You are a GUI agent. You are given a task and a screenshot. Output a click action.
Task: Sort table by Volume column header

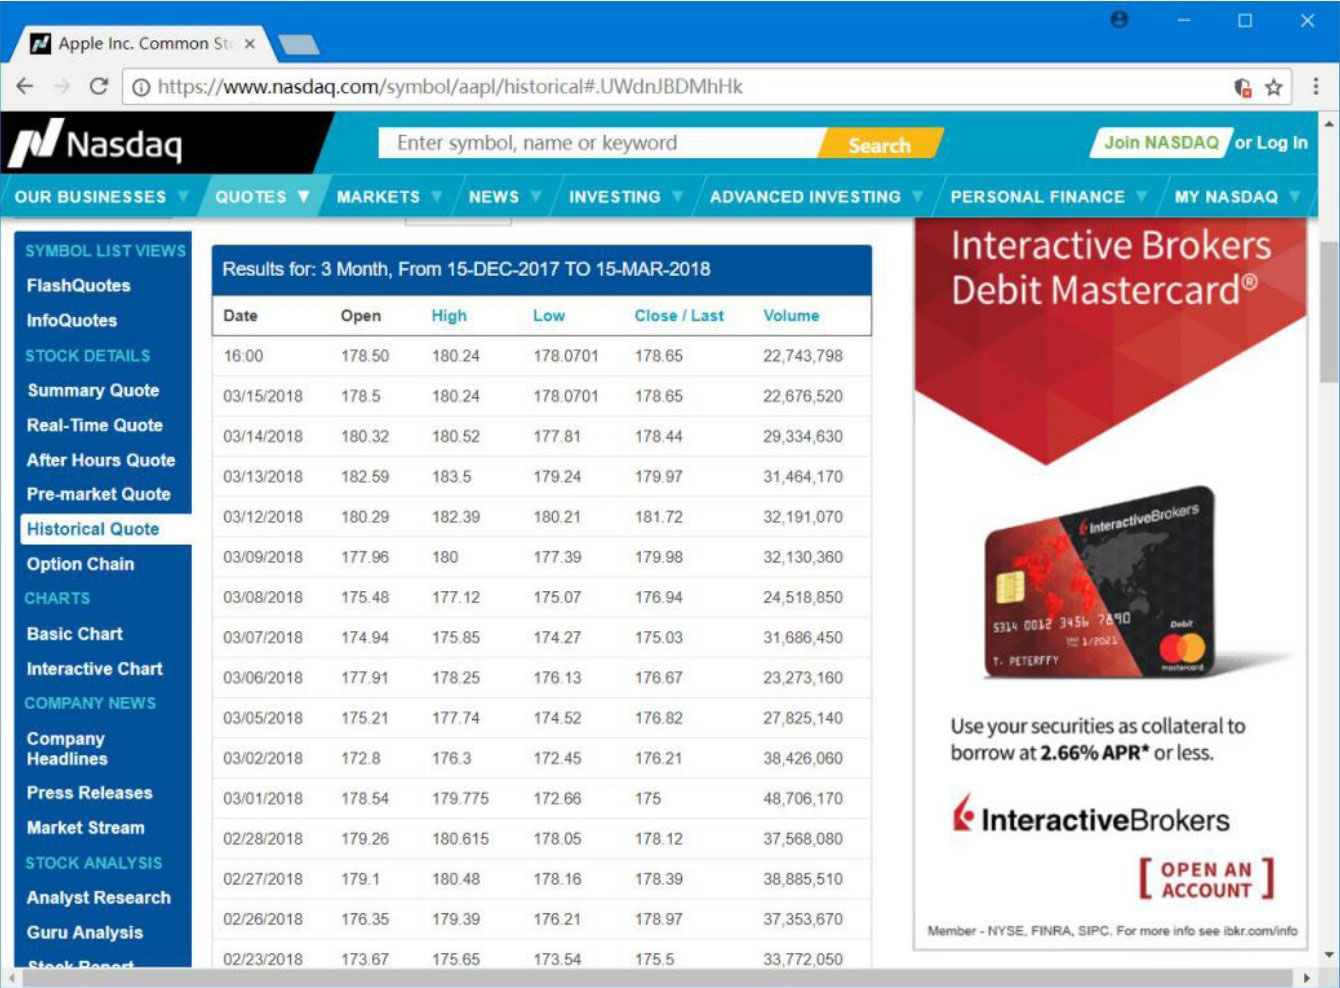pos(791,316)
